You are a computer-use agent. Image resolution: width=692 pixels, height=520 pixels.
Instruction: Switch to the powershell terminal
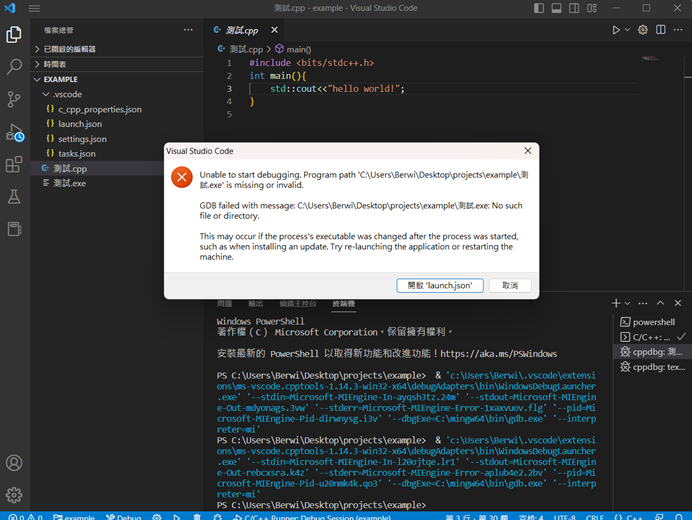651,322
